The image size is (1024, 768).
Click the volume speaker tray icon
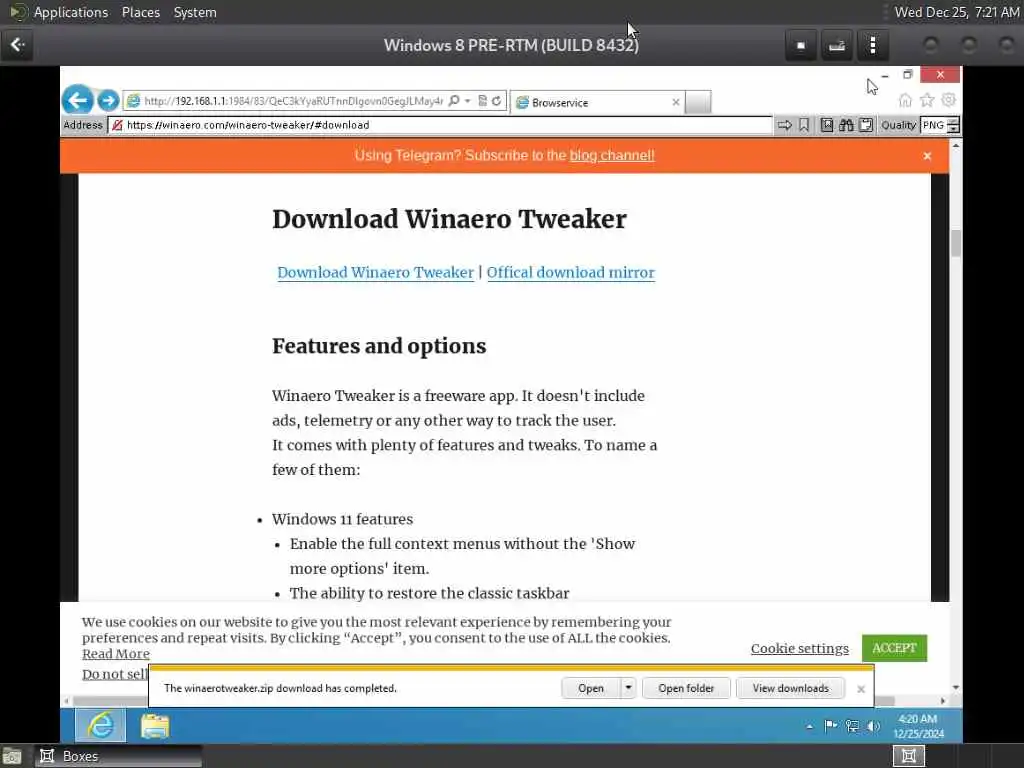click(x=874, y=726)
